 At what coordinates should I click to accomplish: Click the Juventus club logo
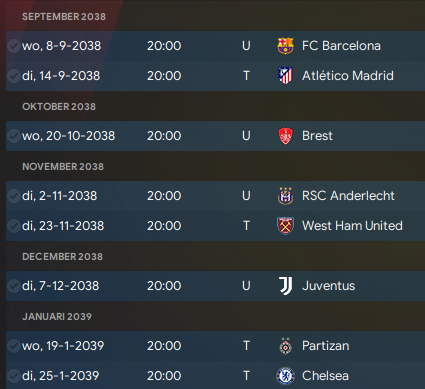[285, 286]
